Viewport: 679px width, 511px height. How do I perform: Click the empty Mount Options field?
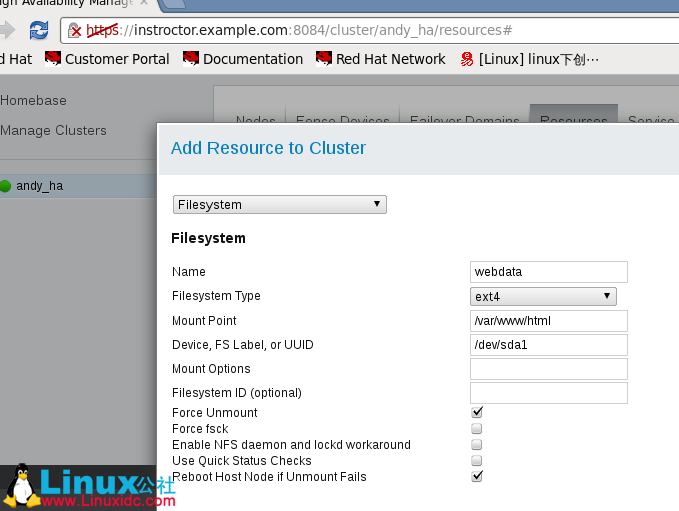point(548,369)
